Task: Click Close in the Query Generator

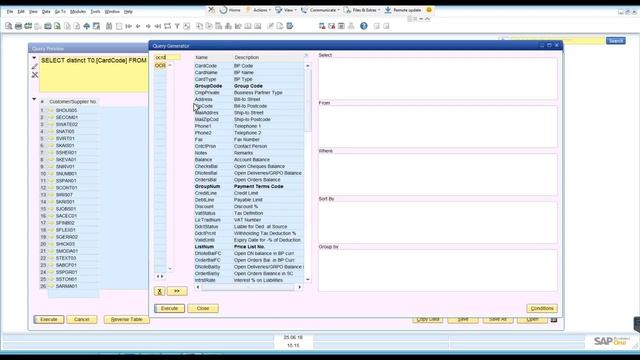Action: pyautogui.click(x=203, y=309)
